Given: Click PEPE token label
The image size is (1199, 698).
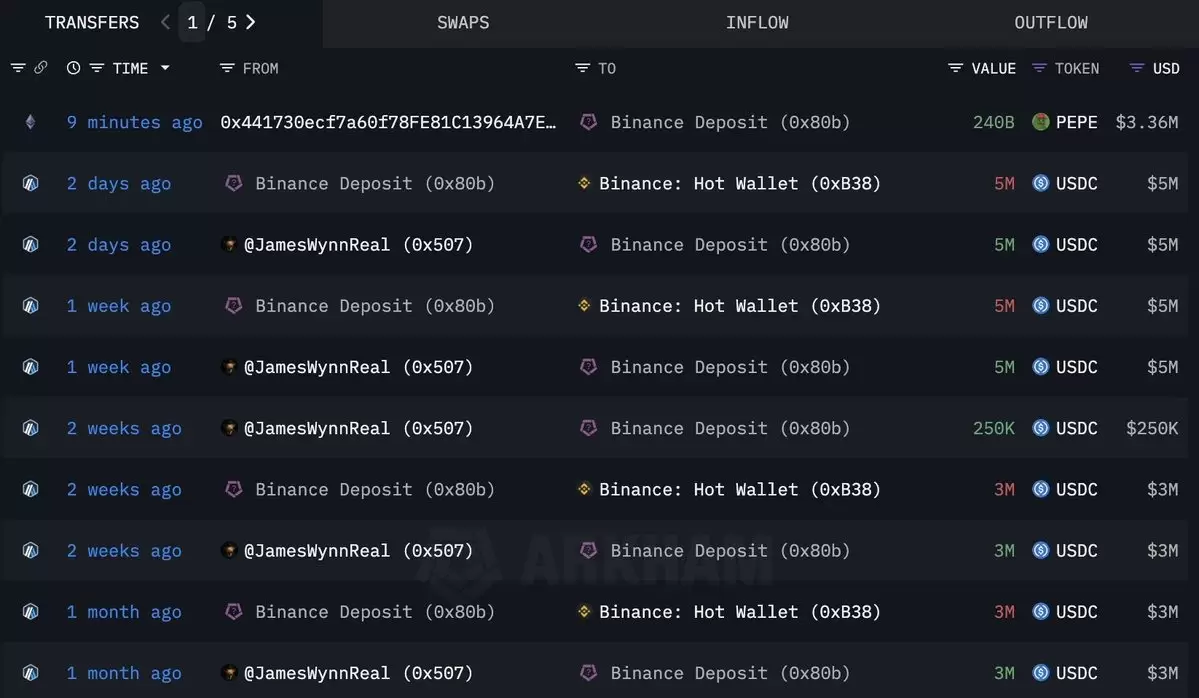Looking at the screenshot, I should tap(1077, 122).
